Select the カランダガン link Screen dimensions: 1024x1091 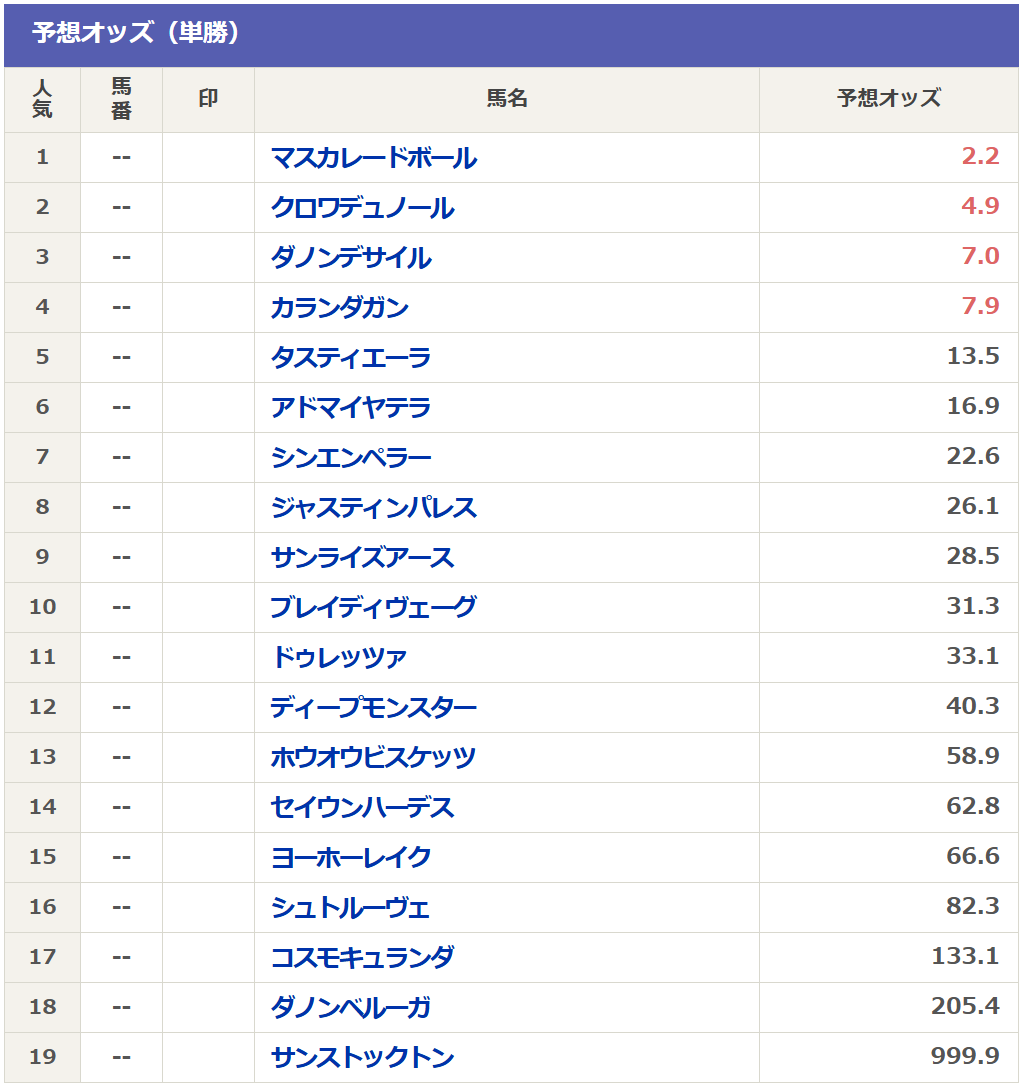pyautogui.click(x=339, y=307)
